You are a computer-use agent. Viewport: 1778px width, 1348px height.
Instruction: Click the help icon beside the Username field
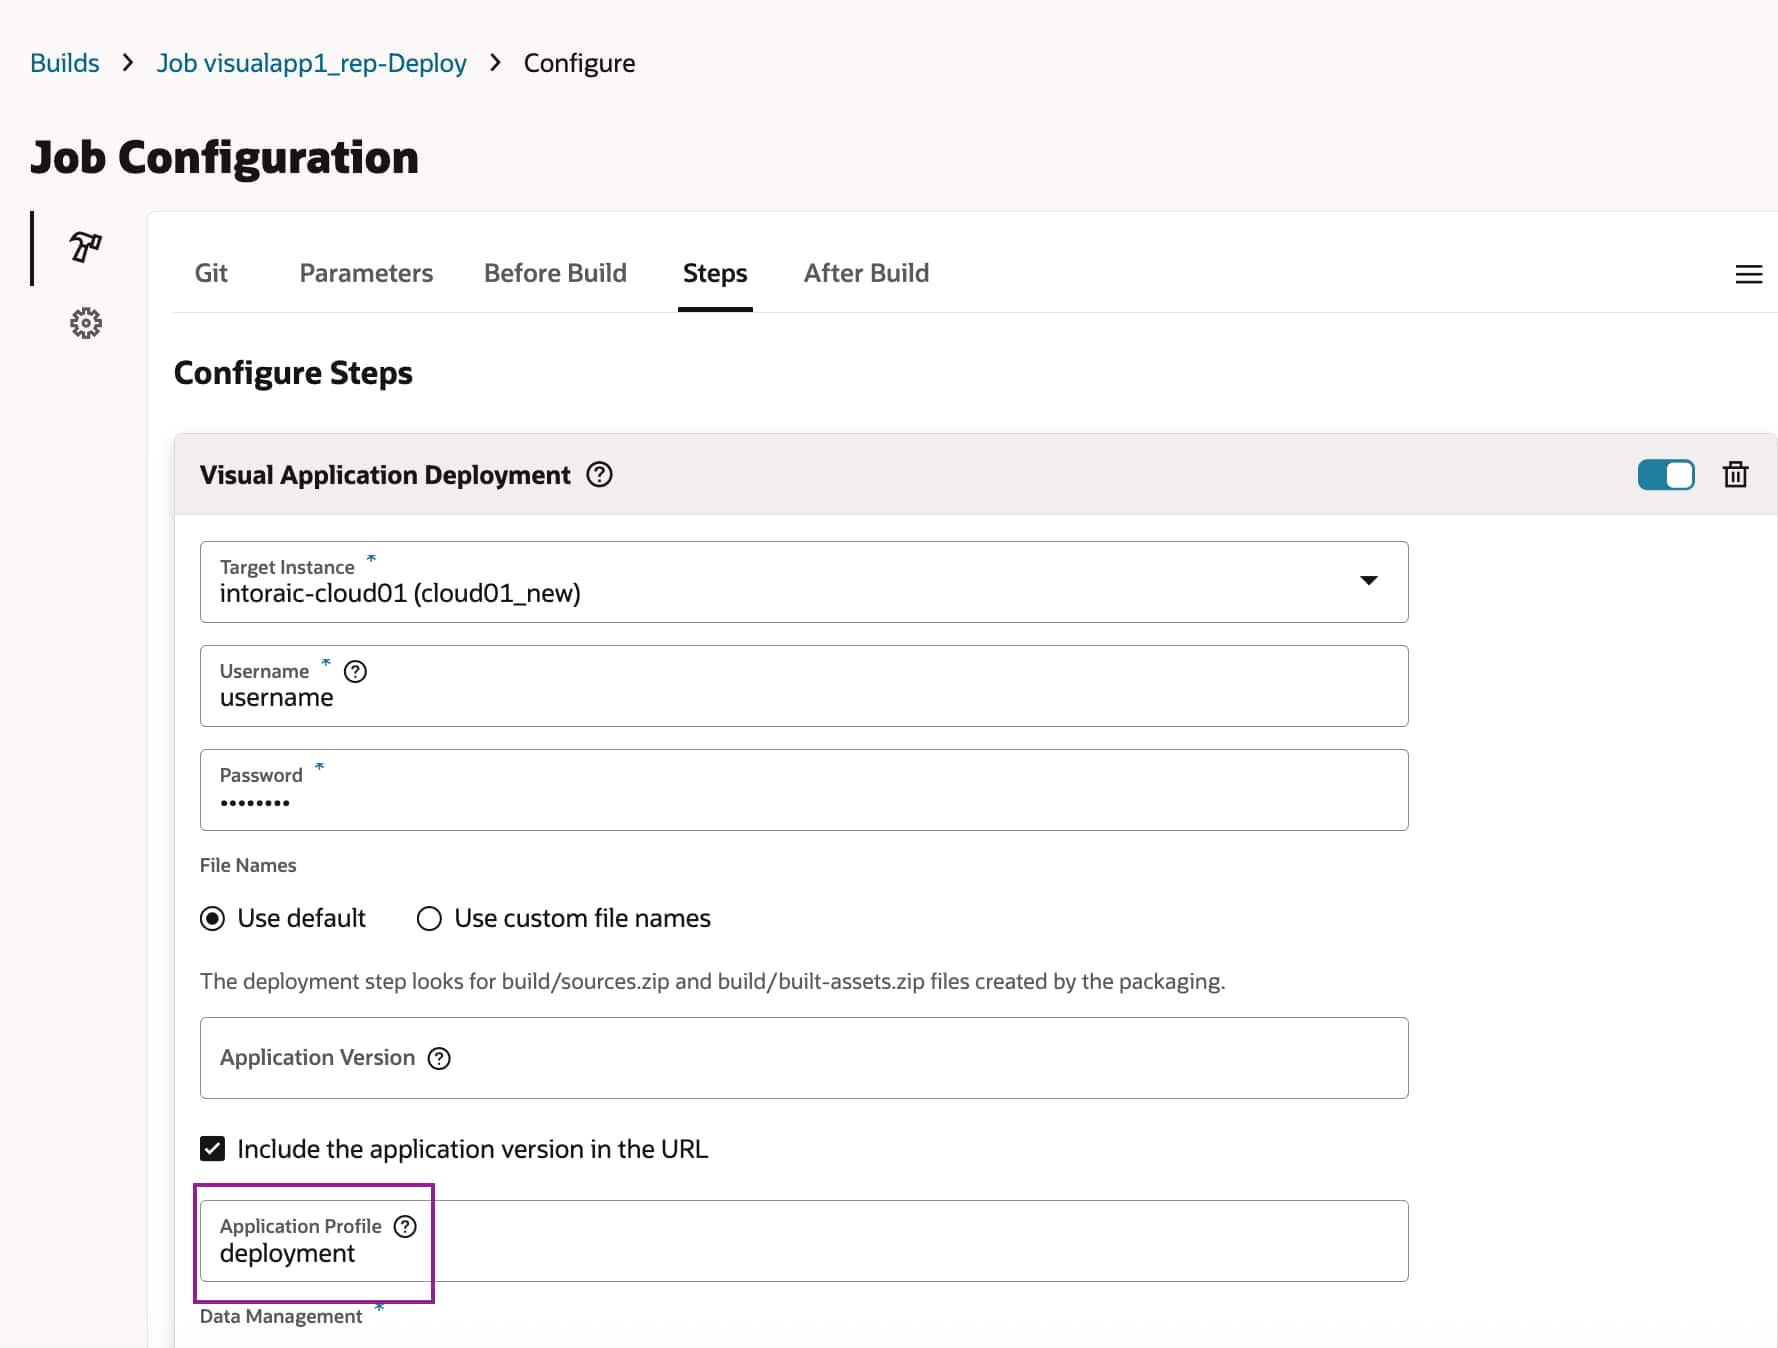355,671
